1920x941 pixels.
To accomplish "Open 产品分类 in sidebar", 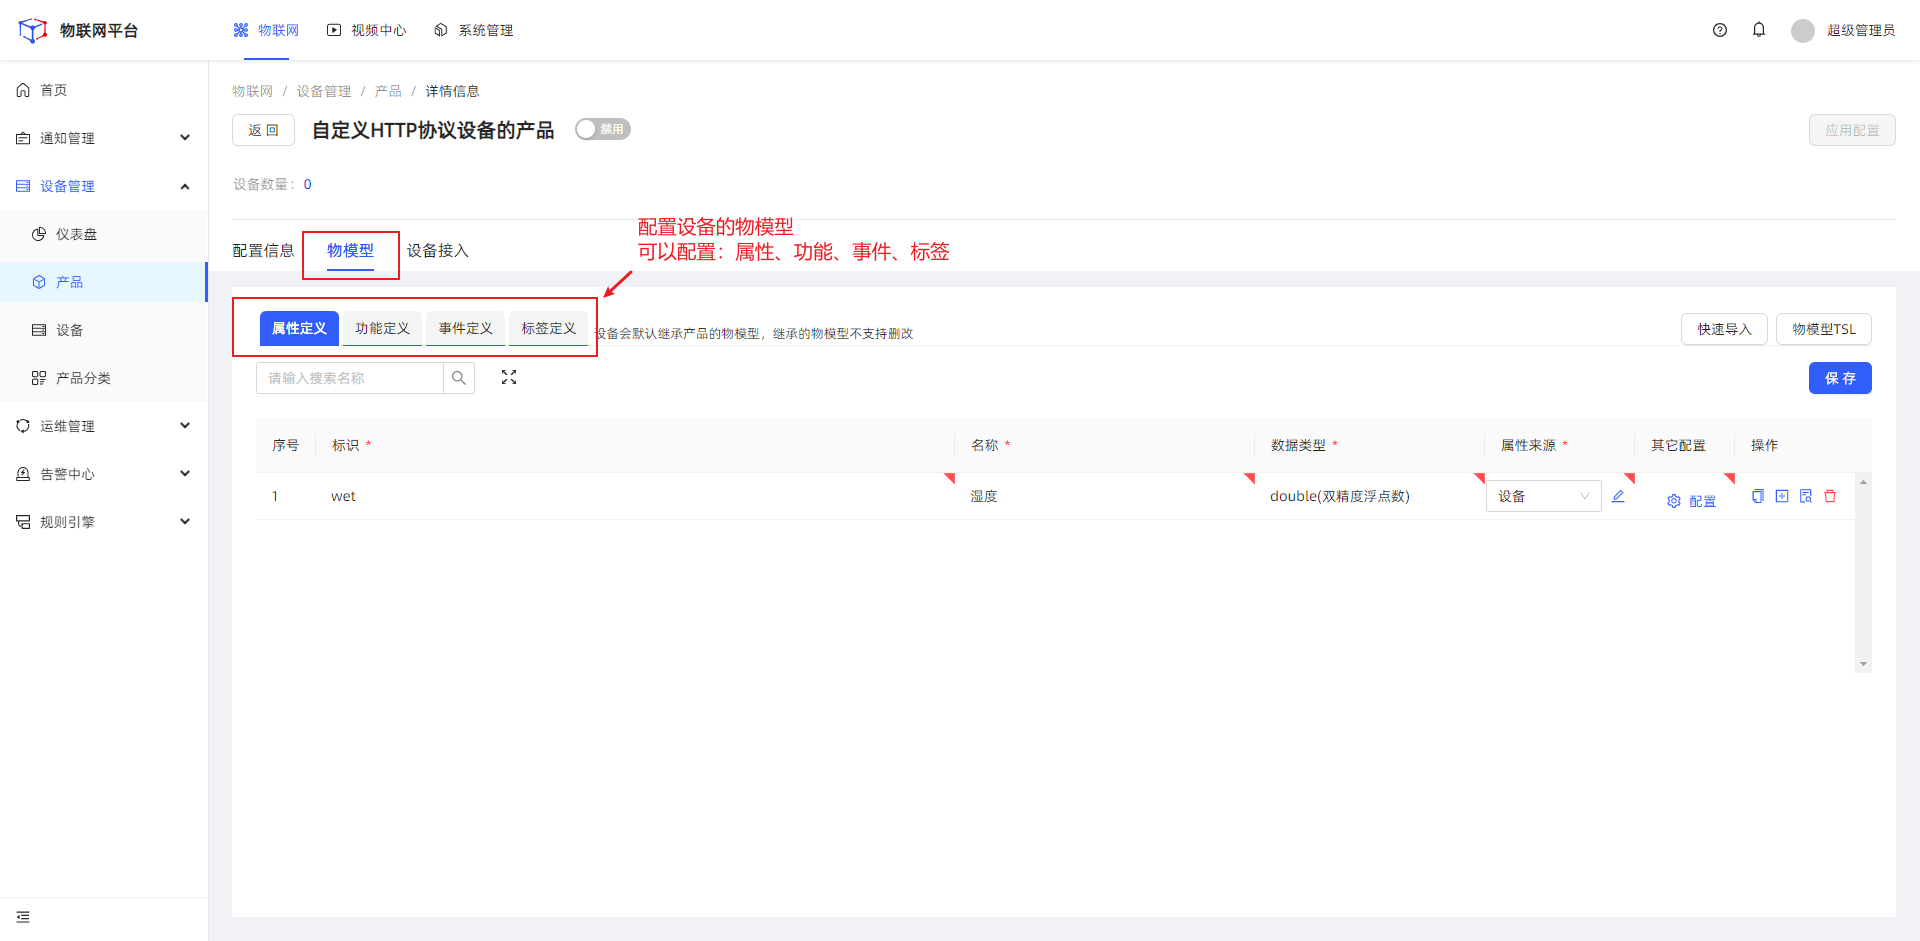I will (104, 378).
